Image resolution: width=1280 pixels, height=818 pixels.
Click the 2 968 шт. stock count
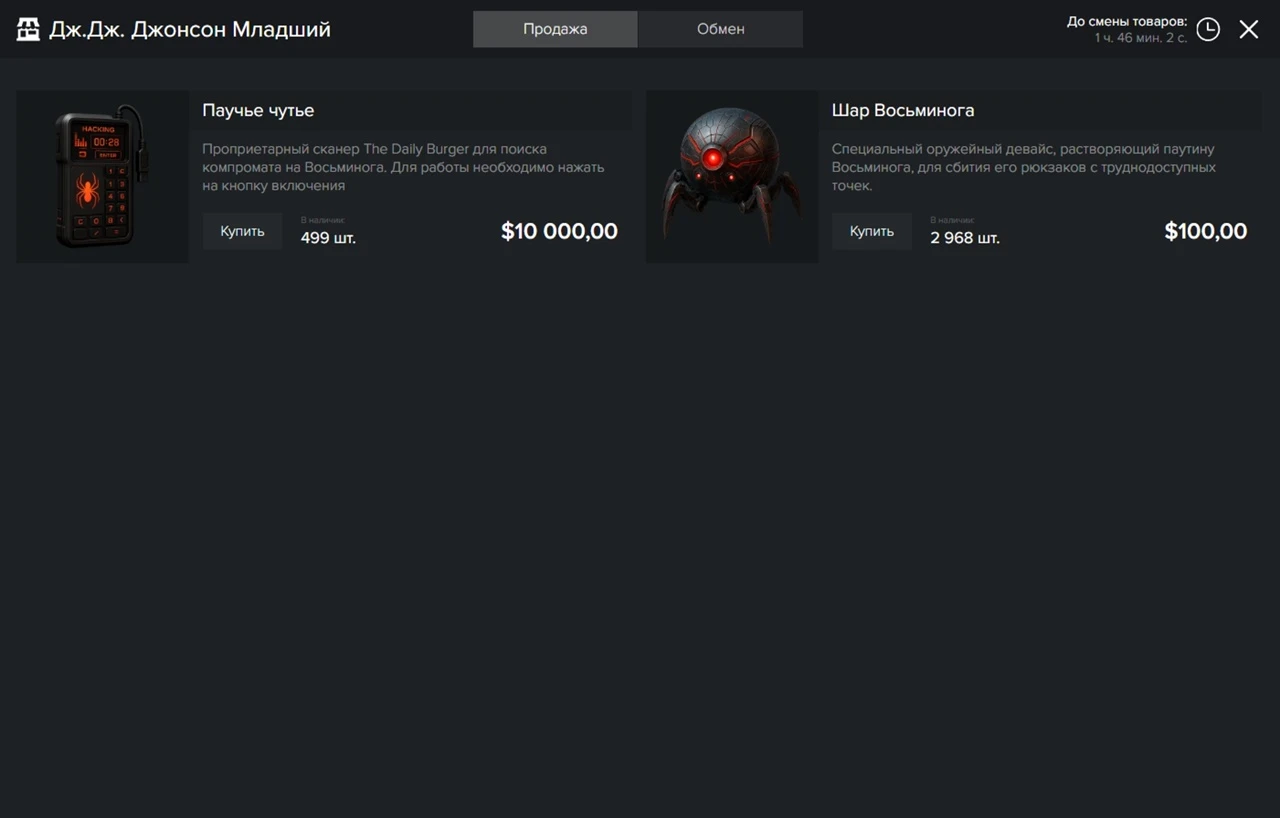pyautogui.click(x=964, y=238)
